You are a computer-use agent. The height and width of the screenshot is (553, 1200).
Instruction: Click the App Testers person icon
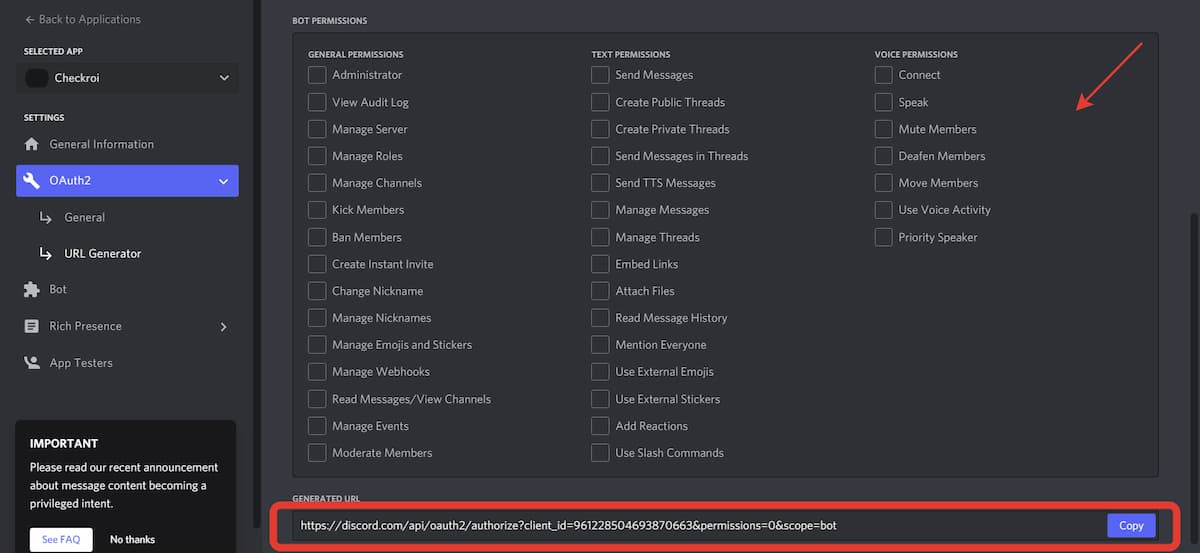tap(32, 363)
